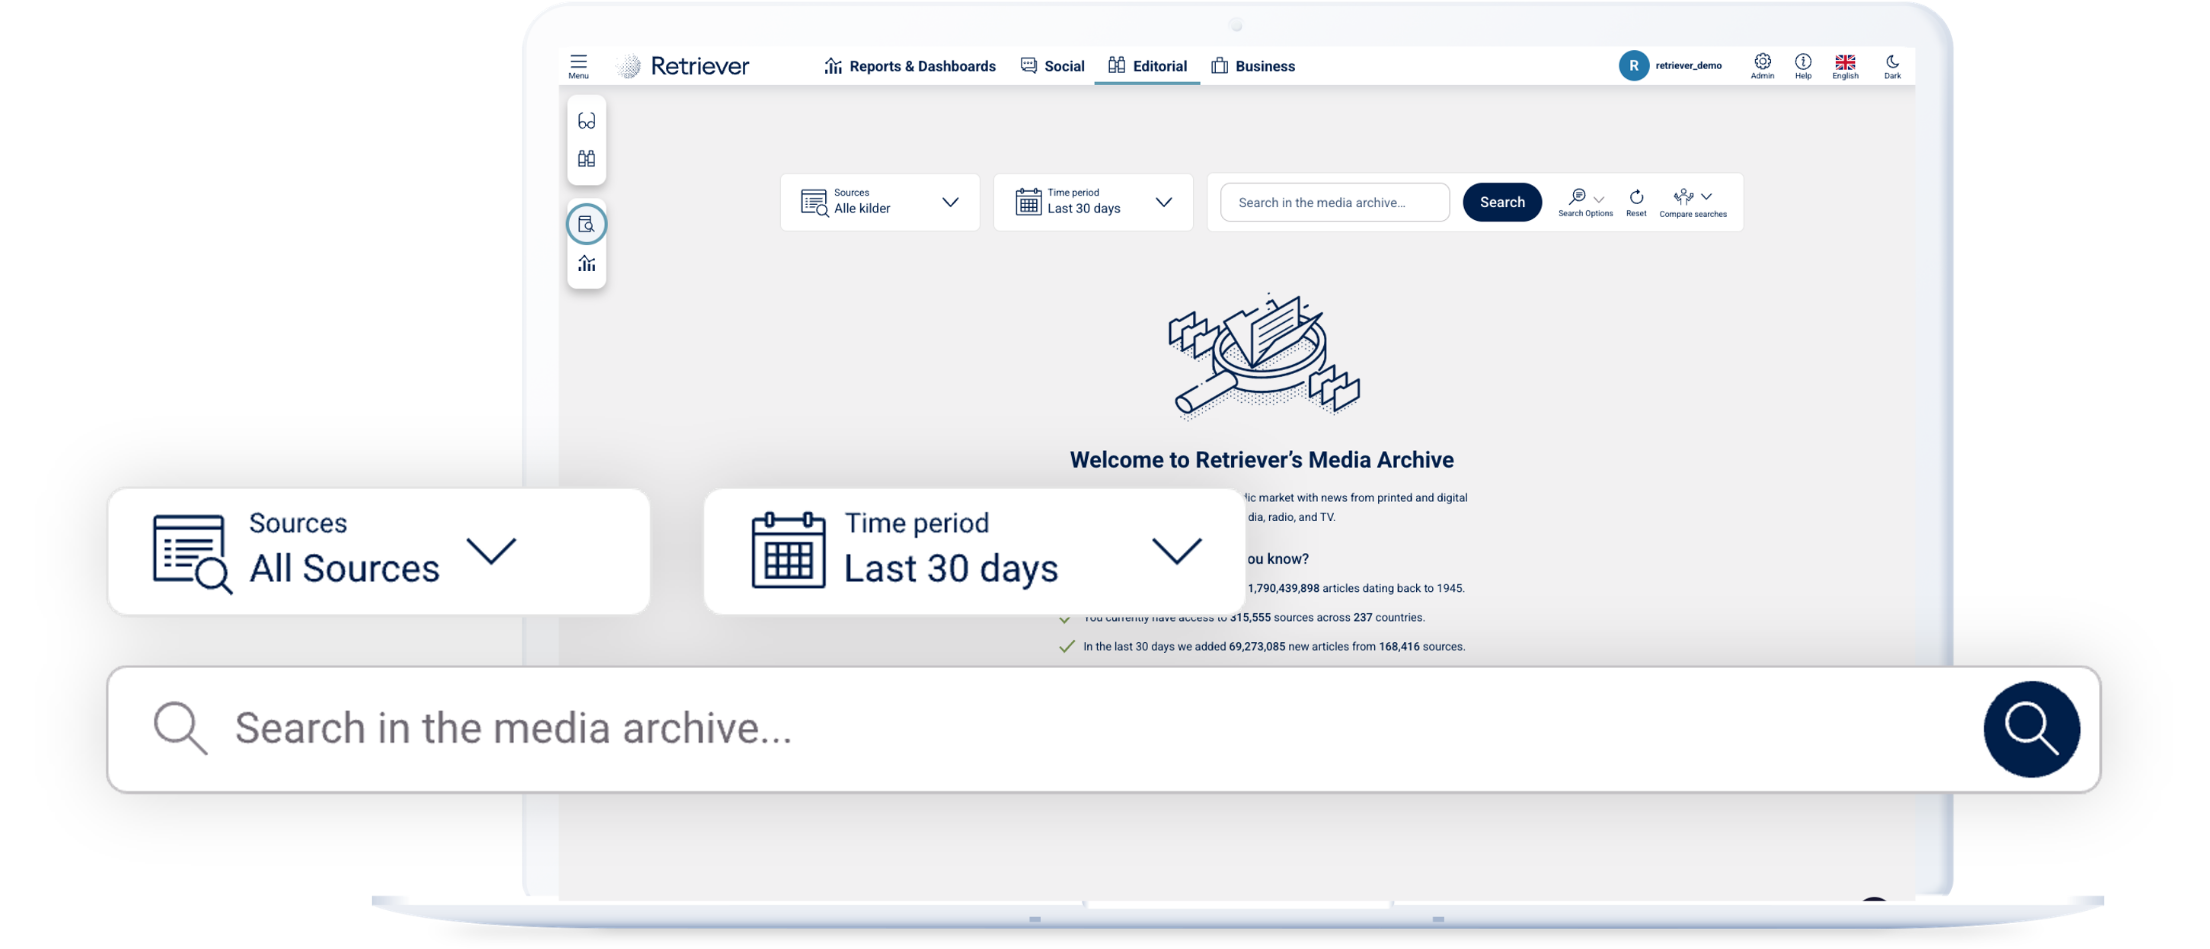Screen dimensions: 2210x949
Task: Select the highlighted media archive search sidebar icon
Action: (x=587, y=224)
